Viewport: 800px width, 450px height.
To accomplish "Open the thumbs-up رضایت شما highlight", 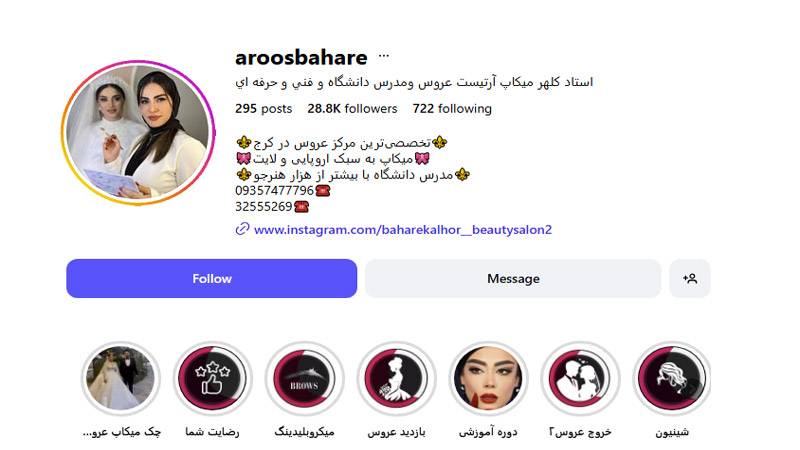I will pos(212,379).
